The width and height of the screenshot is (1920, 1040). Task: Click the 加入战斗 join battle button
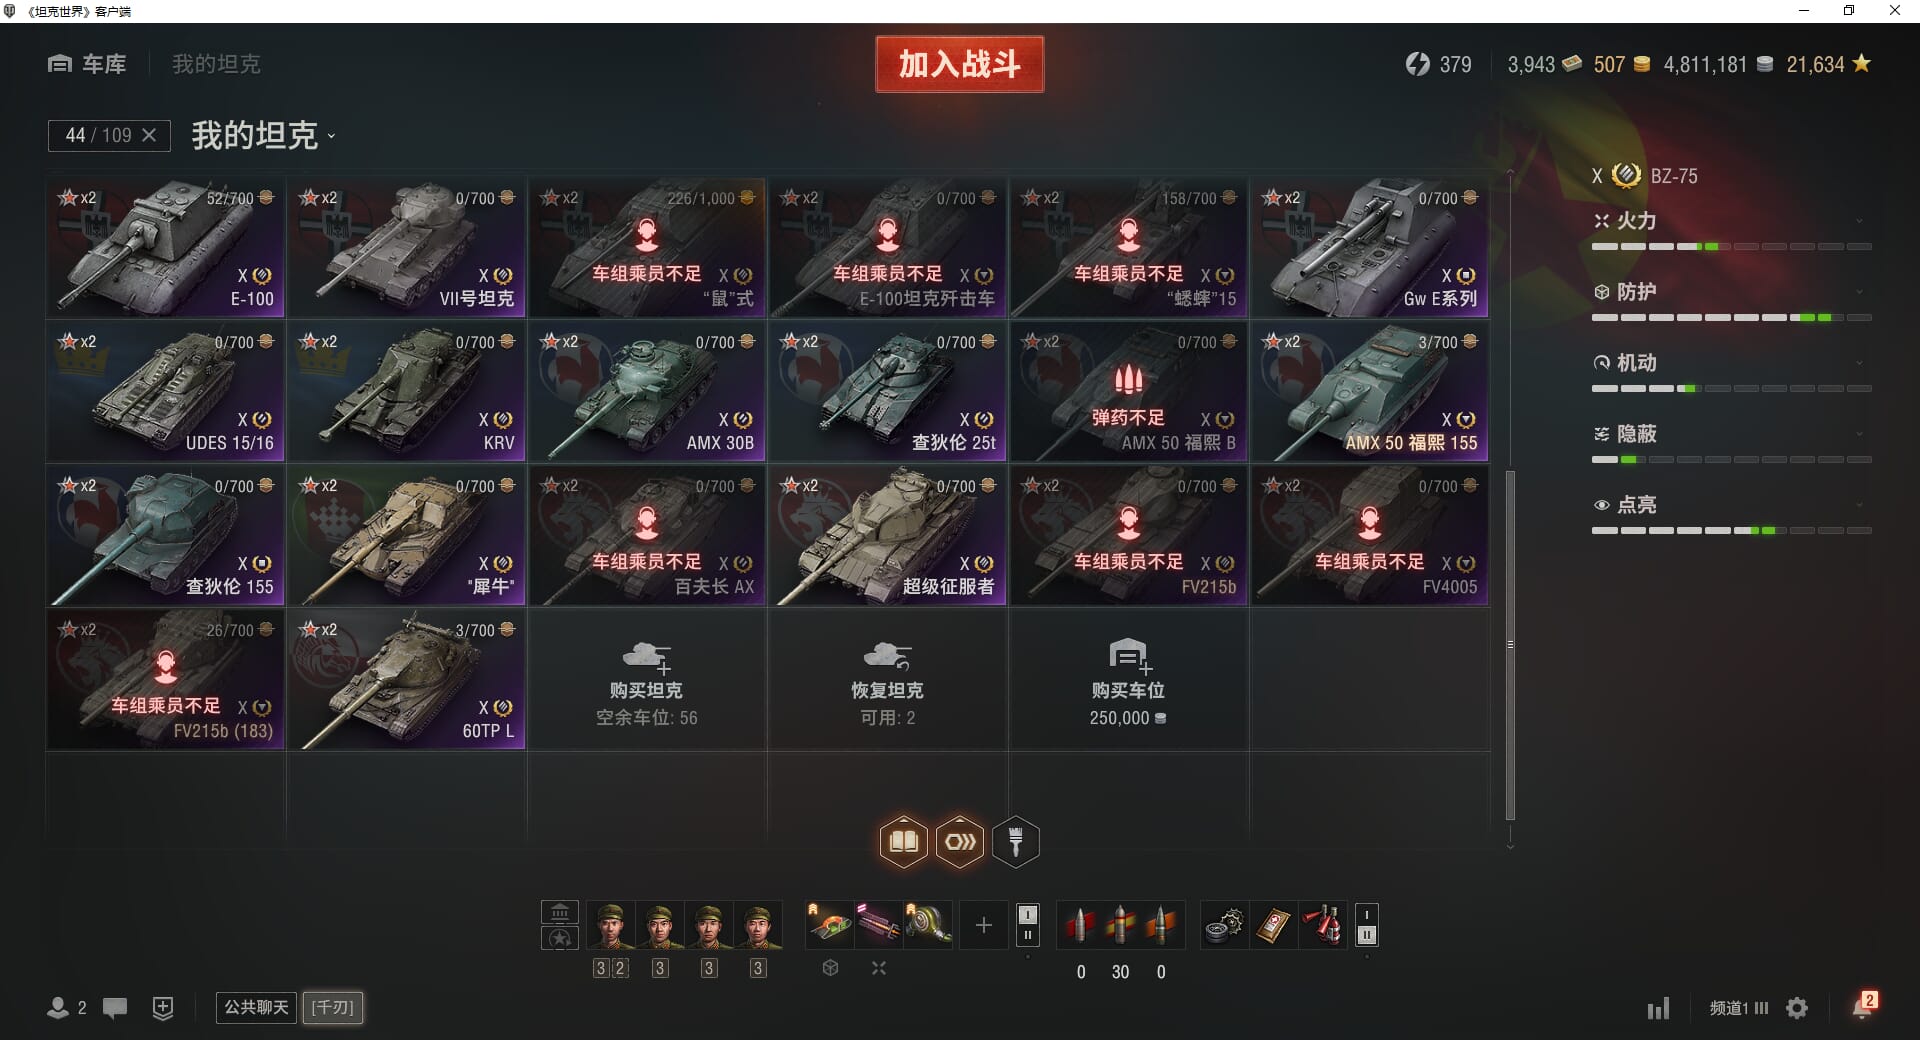[959, 64]
